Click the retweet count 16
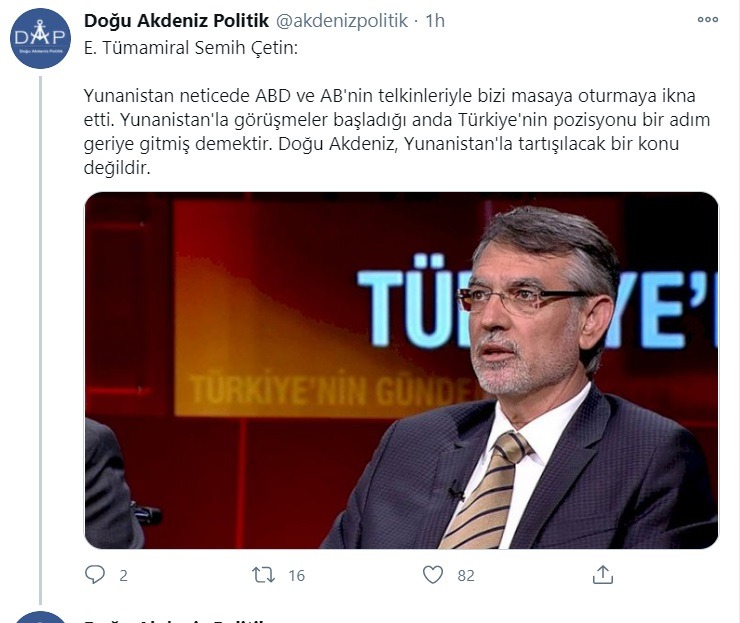The image size is (740, 623). click(296, 575)
